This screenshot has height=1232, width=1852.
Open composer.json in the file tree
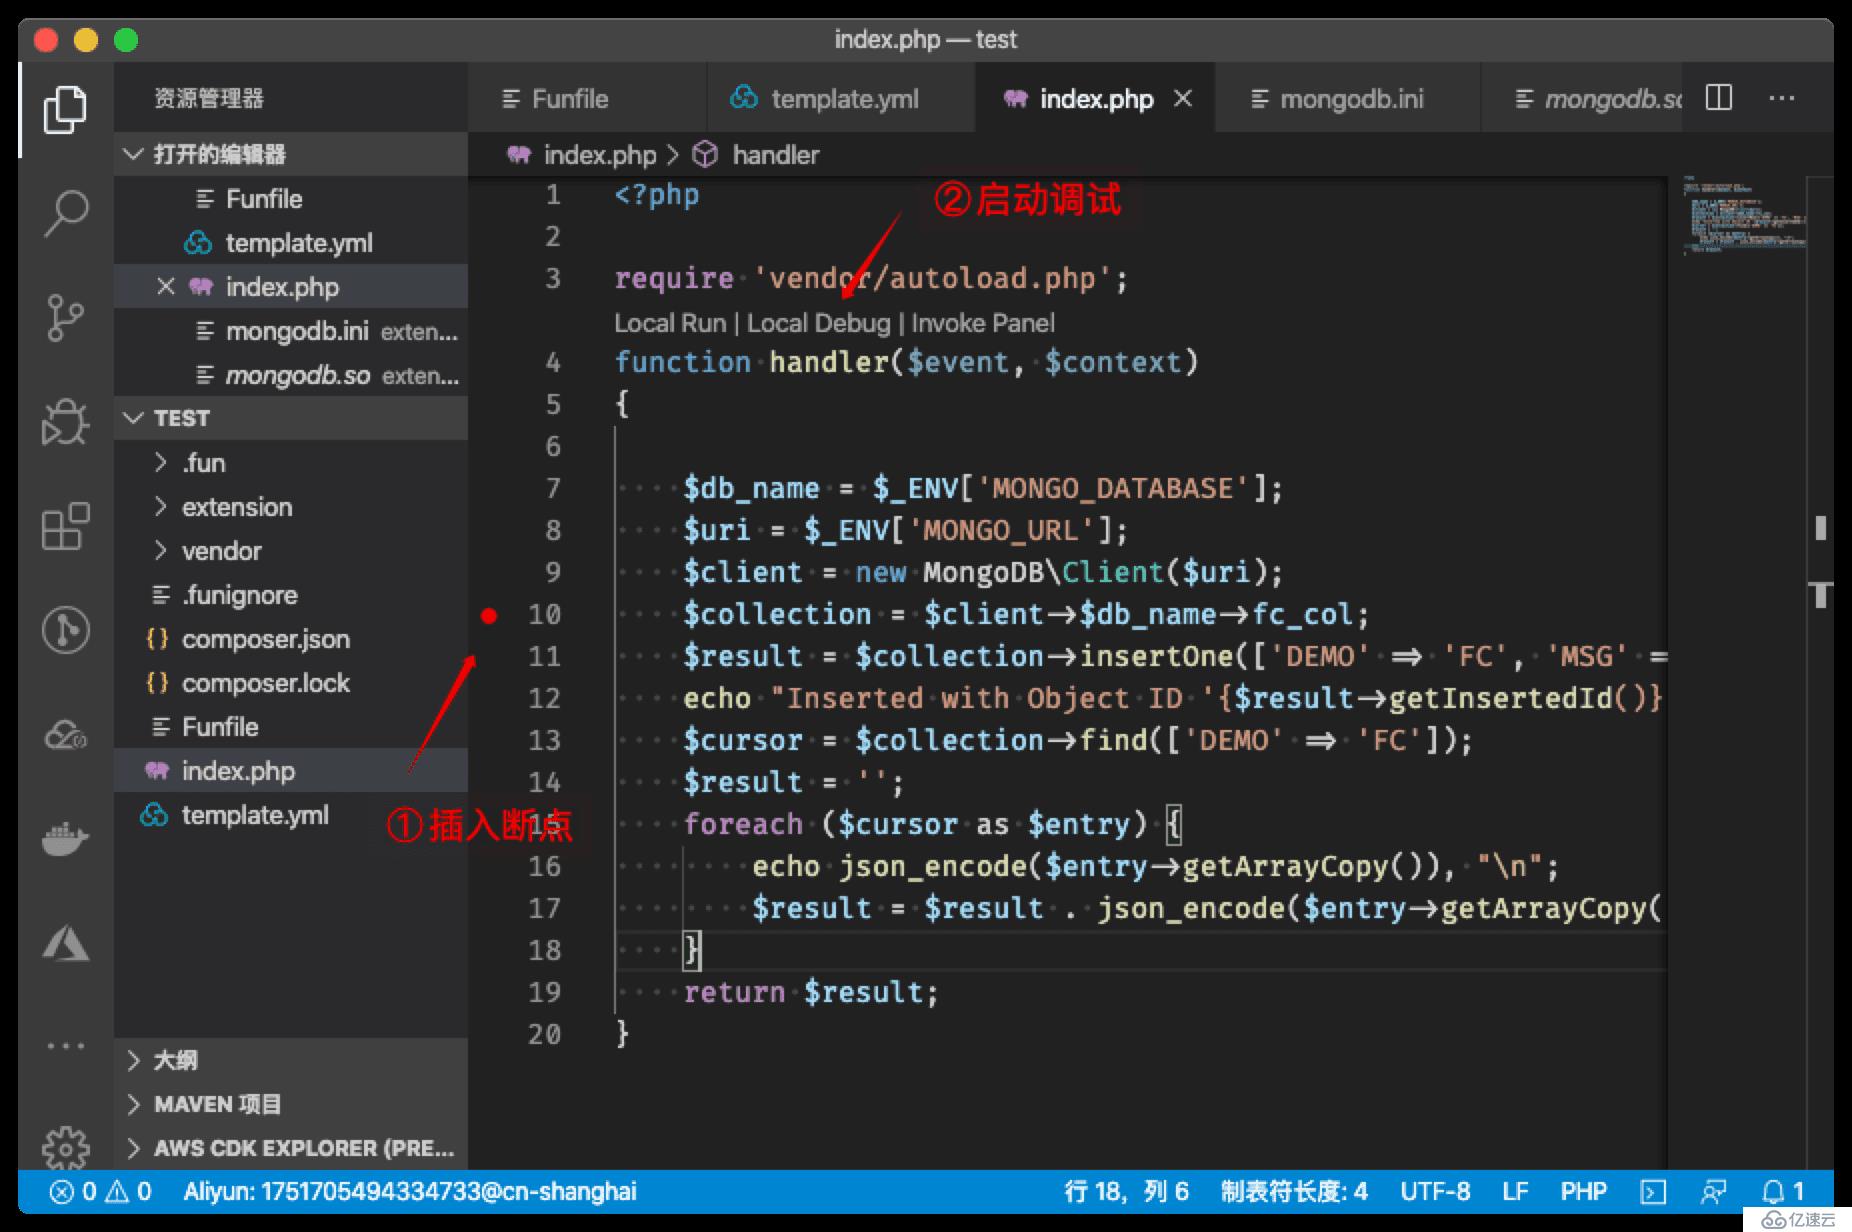pyautogui.click(x=290, y=639)
